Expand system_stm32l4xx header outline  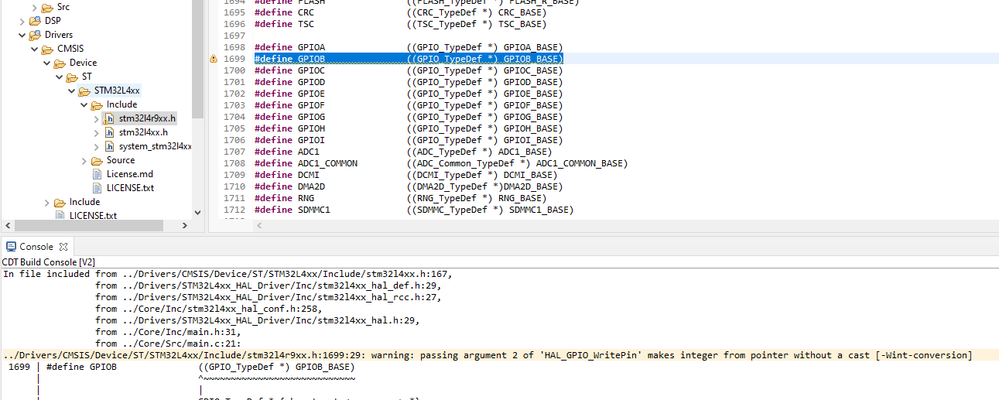[96, 146]
